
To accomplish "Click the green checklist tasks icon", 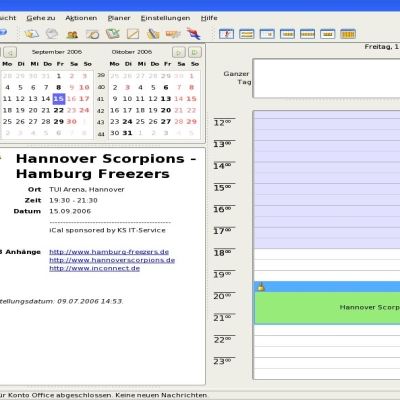I will [113, 34].
